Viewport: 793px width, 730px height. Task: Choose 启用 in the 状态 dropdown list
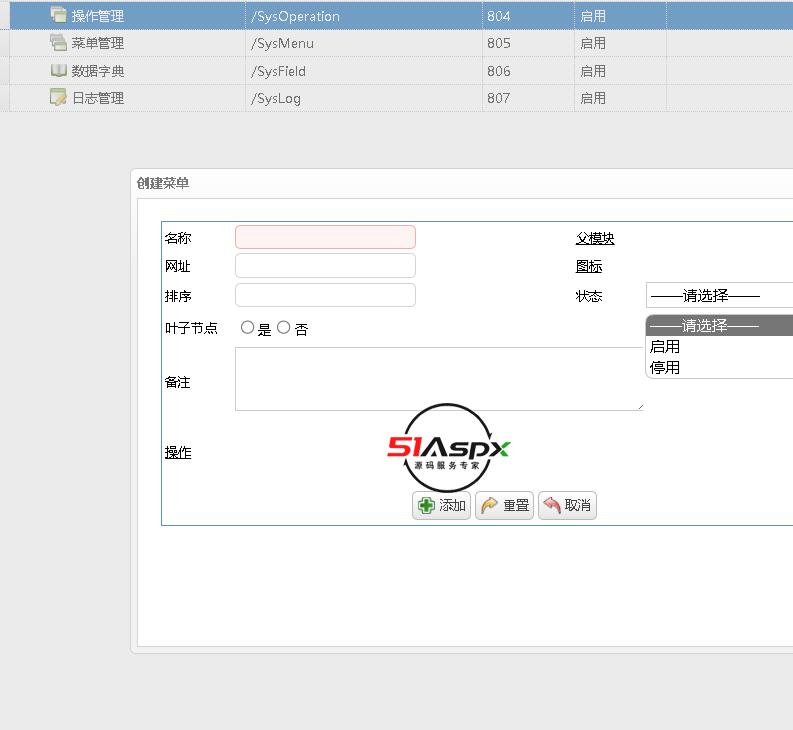tap(719, 347)
